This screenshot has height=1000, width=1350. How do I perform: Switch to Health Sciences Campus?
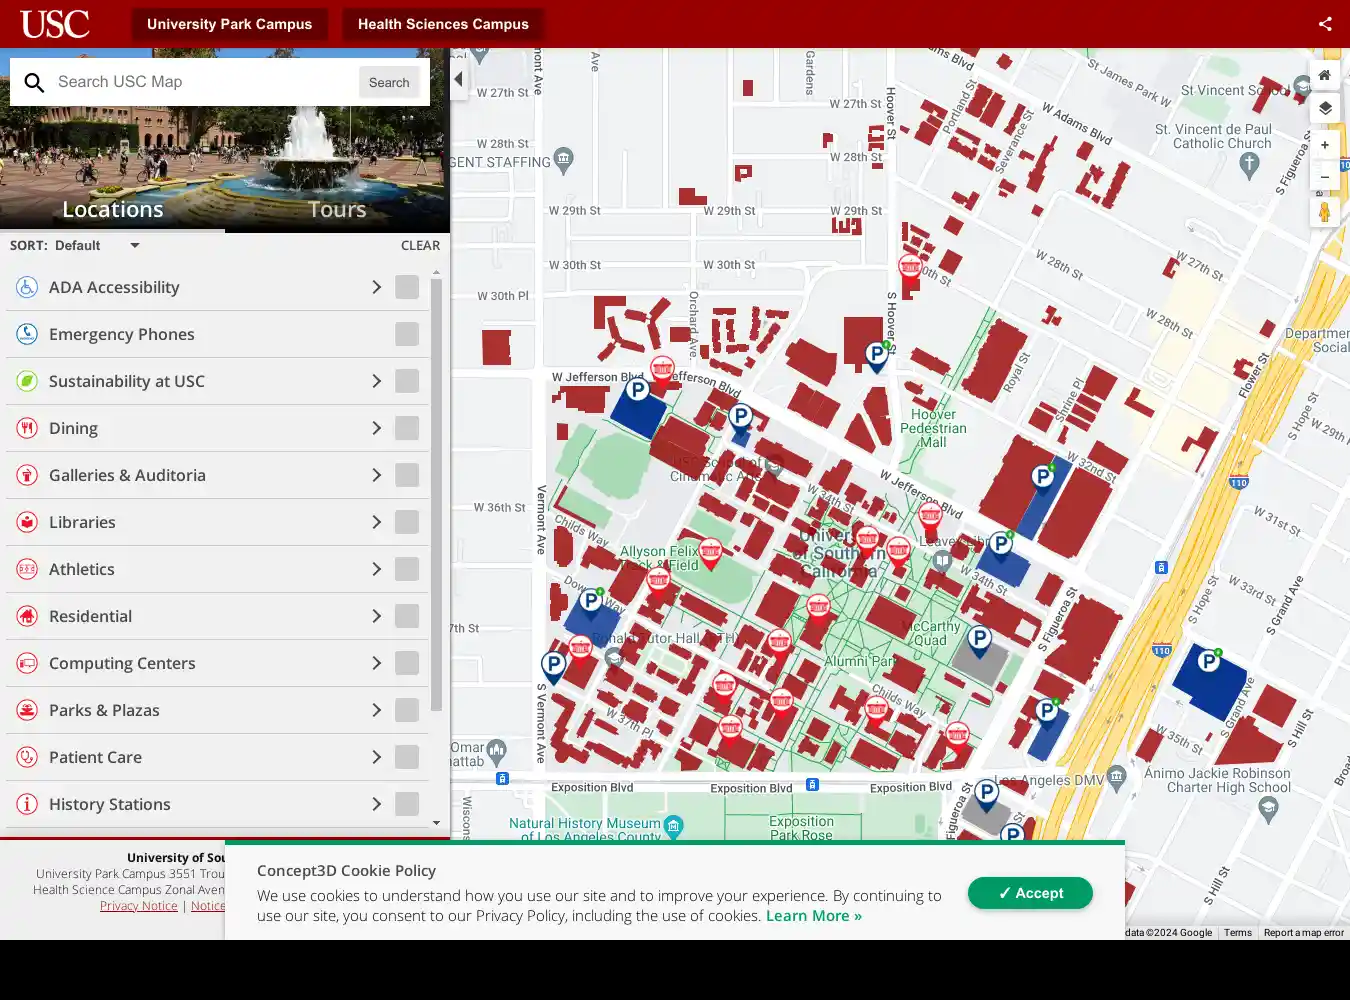pos(443,24)
